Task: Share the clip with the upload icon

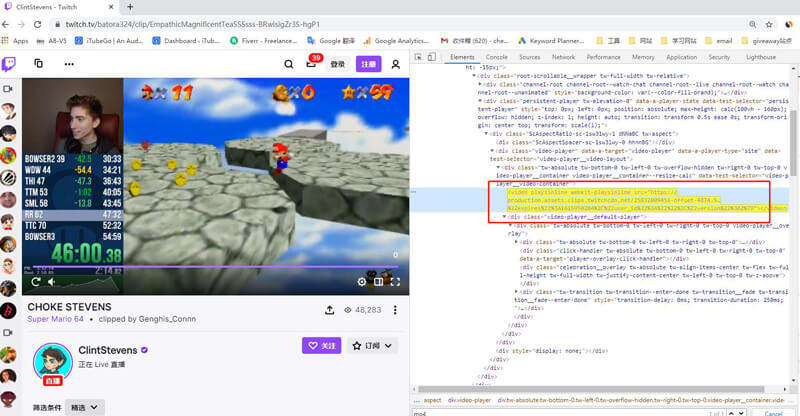Action: (330, 310)
